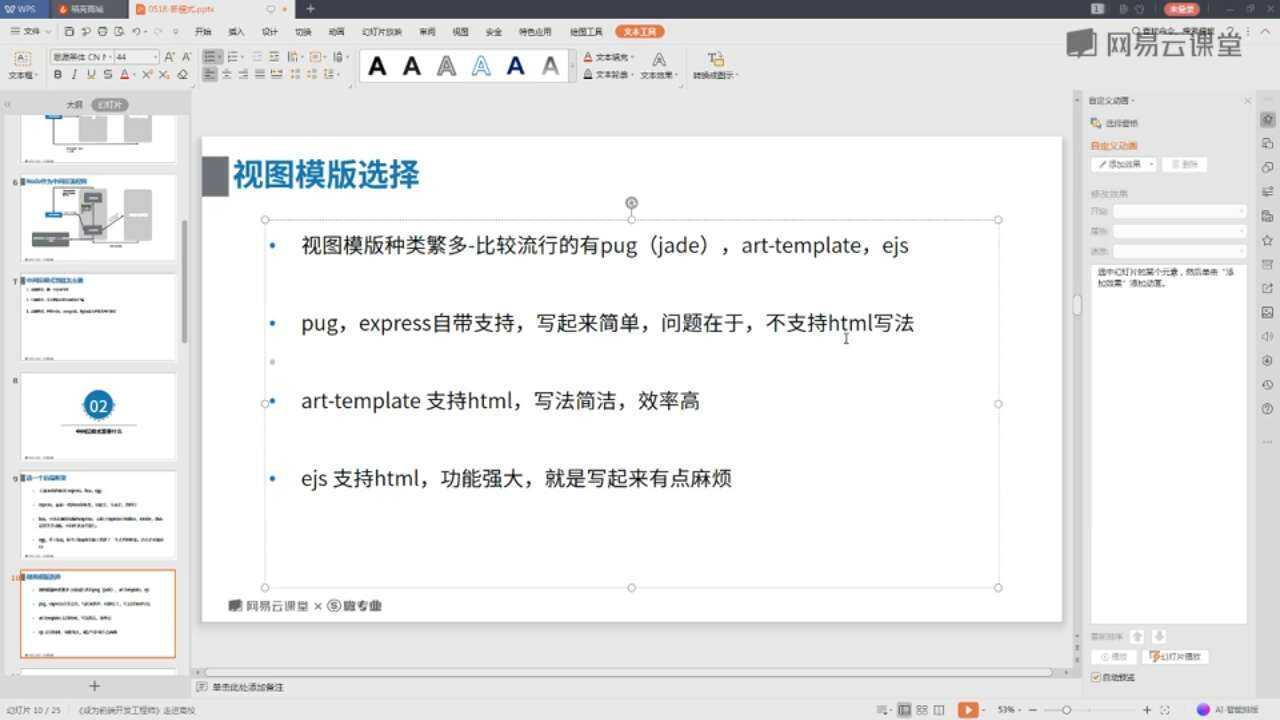This screenshot has width=1280, height=720.
Task: Apply underline to the text
Action: click(91, 75)
